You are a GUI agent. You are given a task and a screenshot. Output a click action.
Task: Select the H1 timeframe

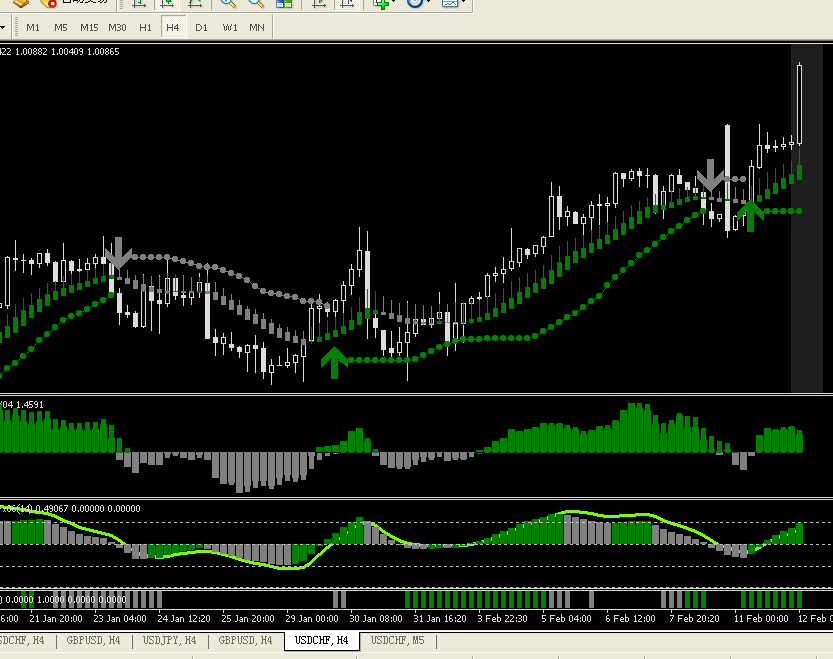point(145,28)
